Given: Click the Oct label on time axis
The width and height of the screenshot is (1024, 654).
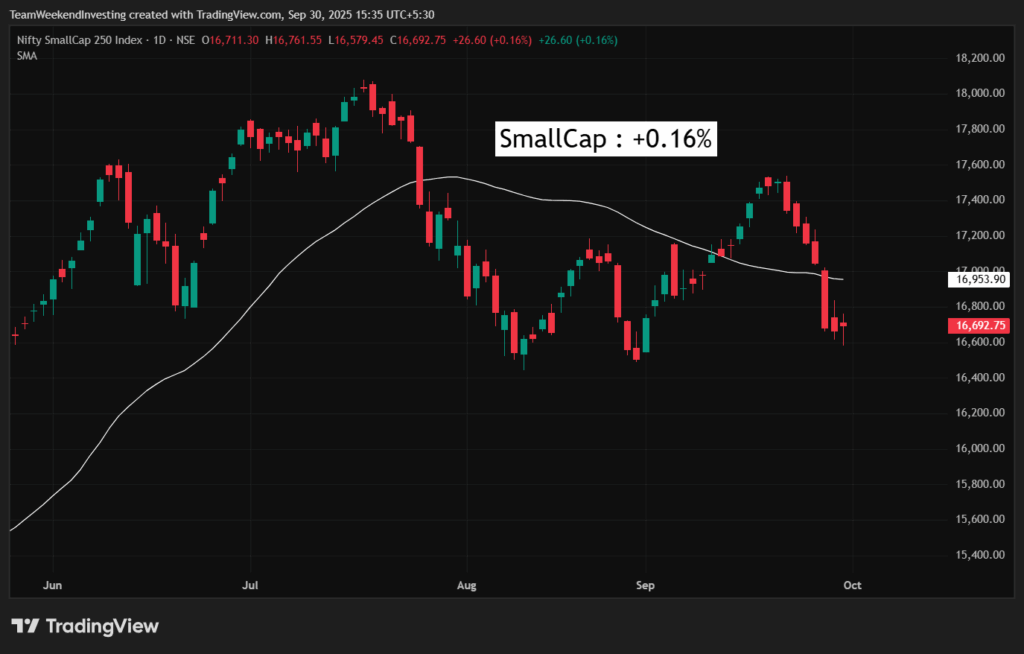Looking at the screenshot, I should click(852, 585).
